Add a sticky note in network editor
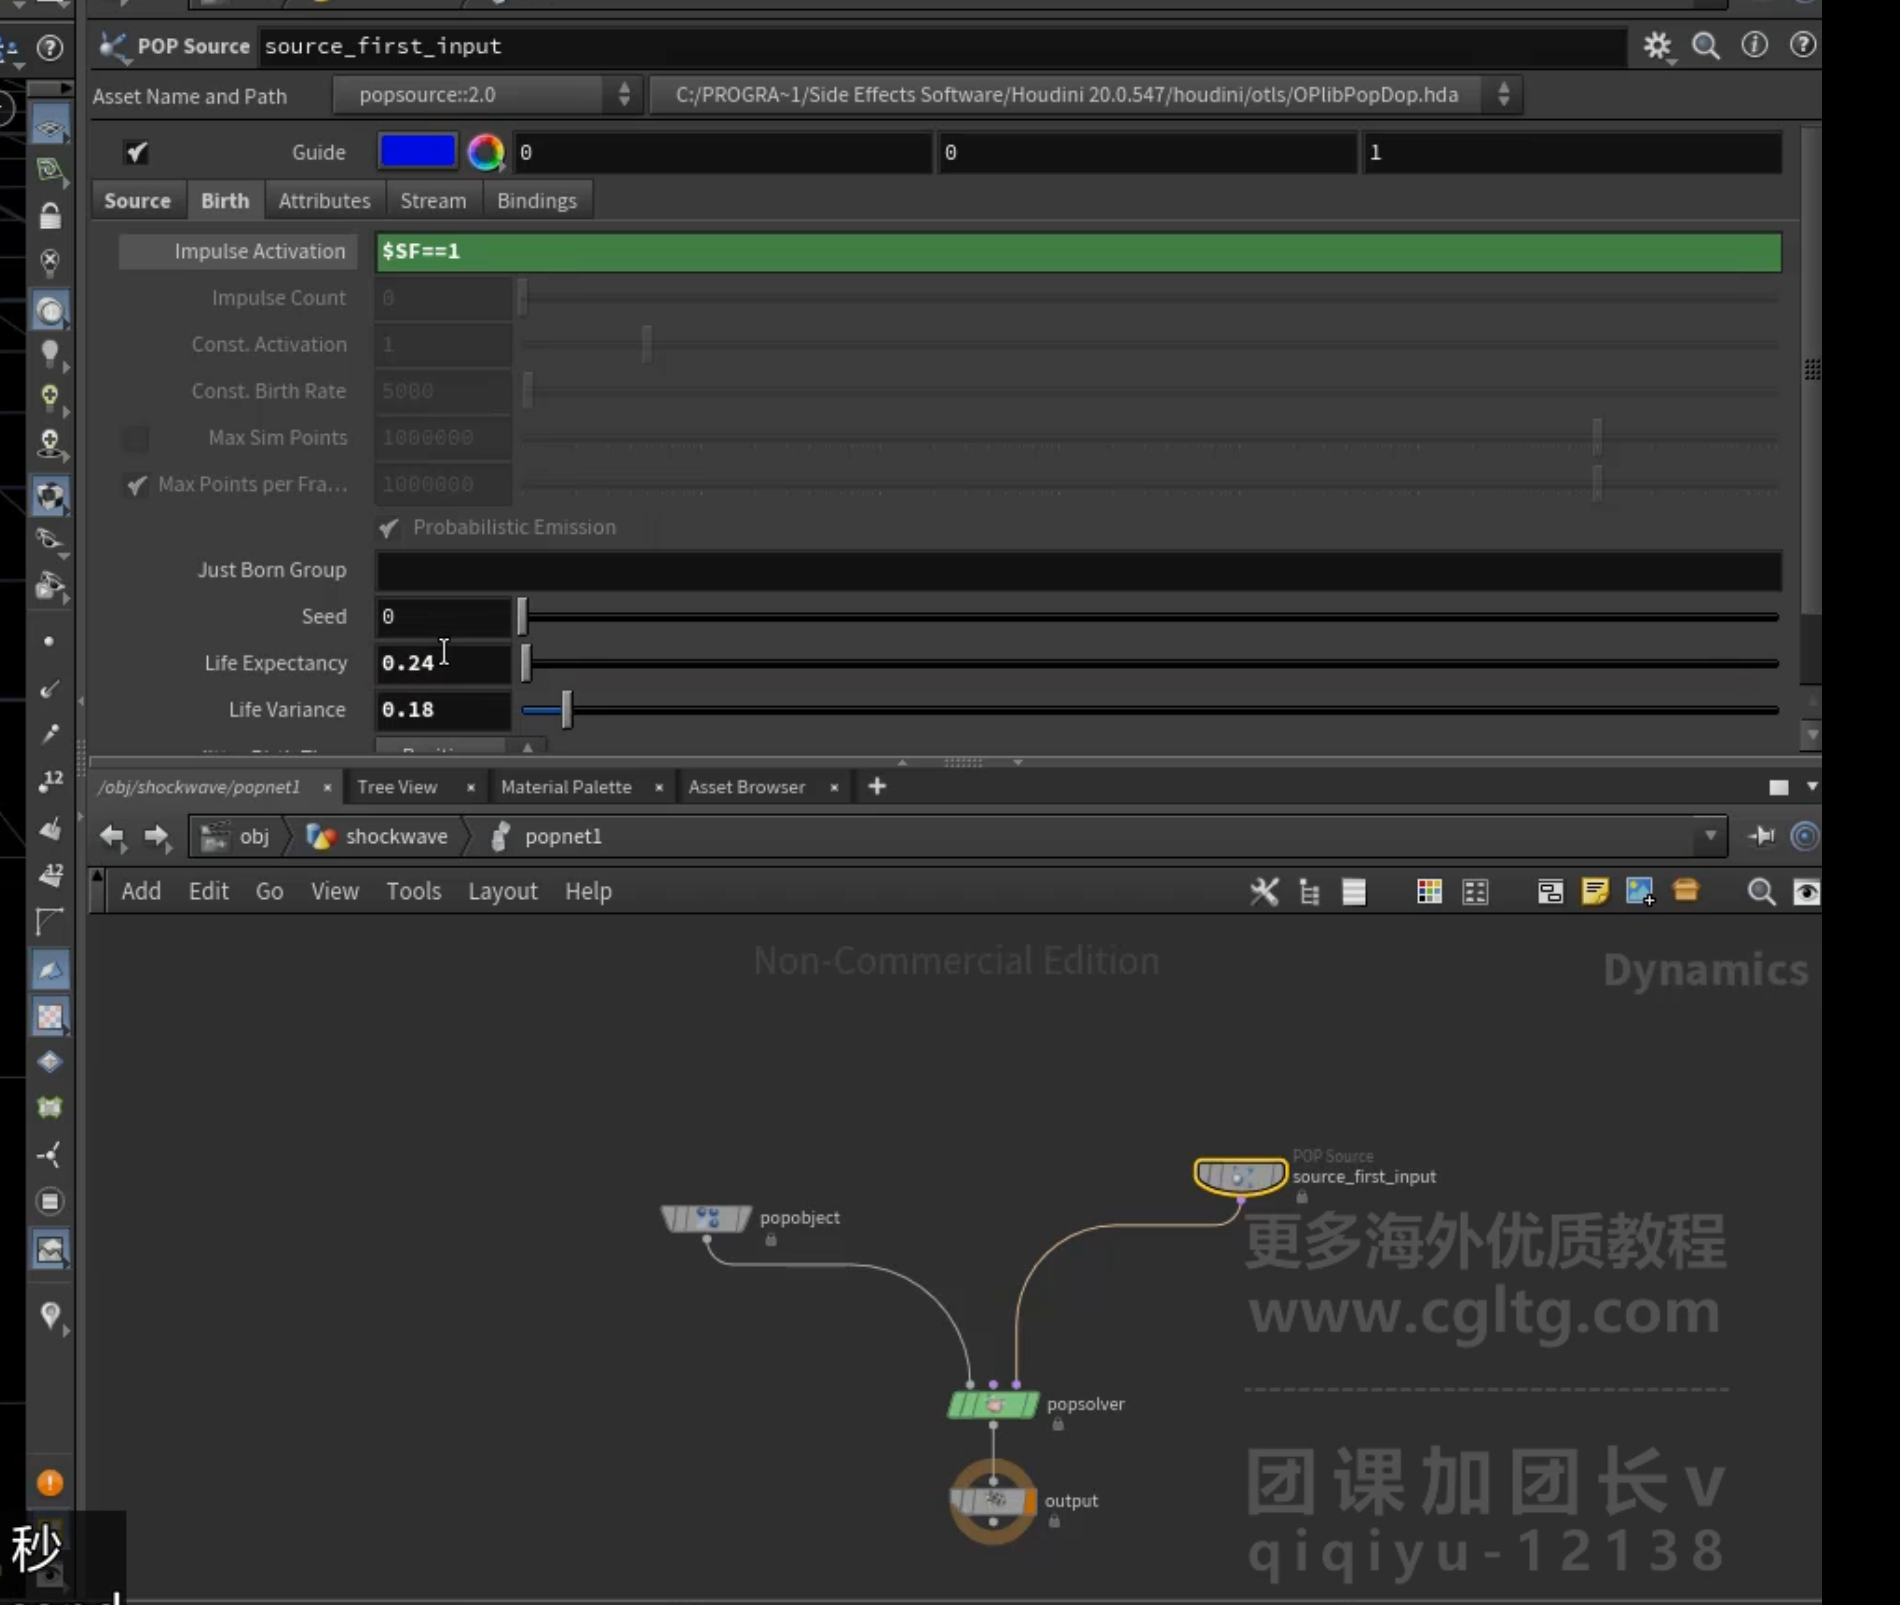Viewport: 1900px width, 1605px height. click(1595, 891)
